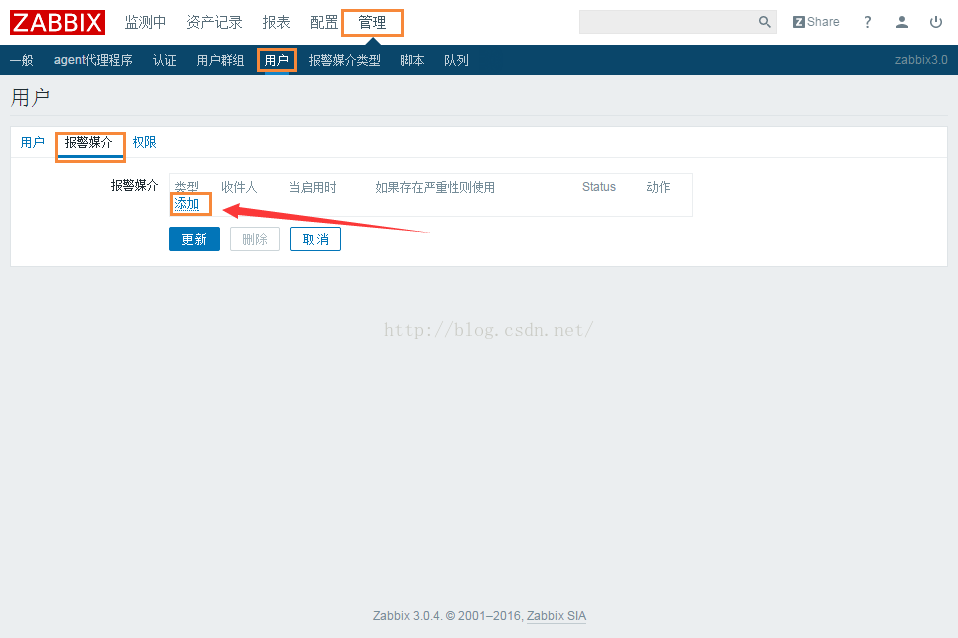Open the Zabbix SIA footer link

pyautogui.click(x=556, y=615)
